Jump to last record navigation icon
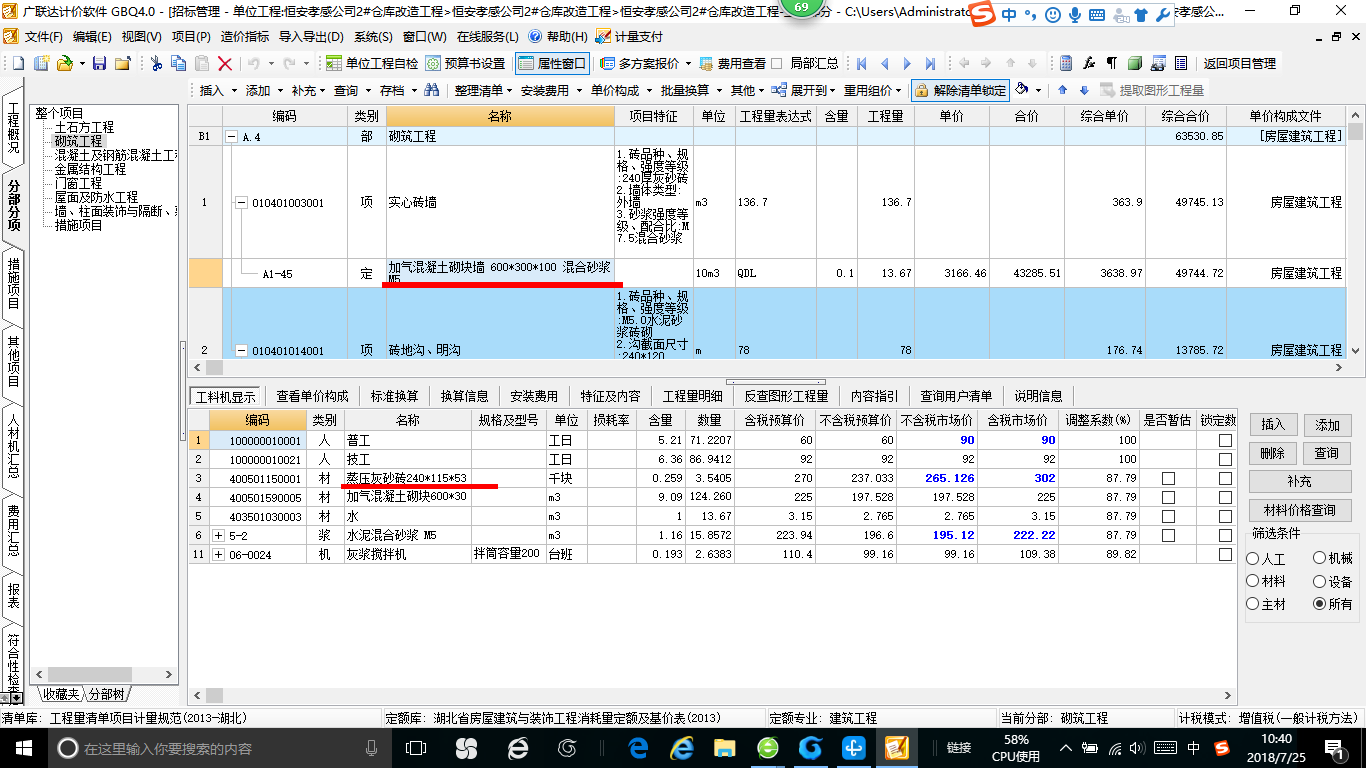The image size is (1366, 768). click(930, 63)
